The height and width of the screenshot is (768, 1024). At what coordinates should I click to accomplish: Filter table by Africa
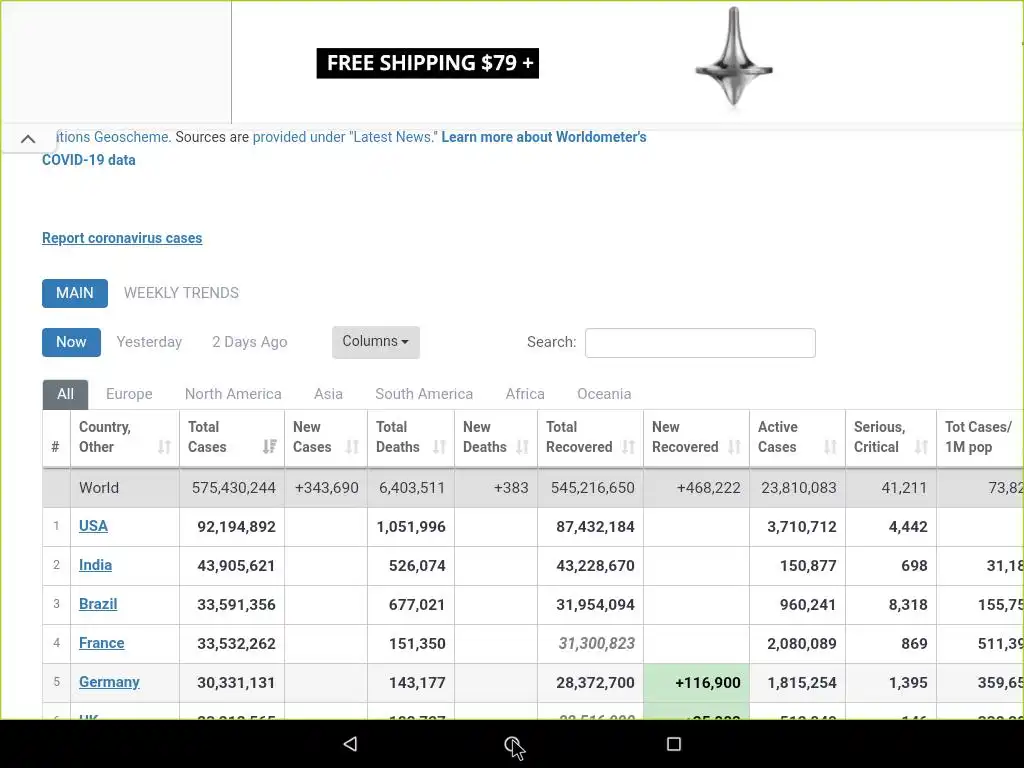click(x=525, y=394)
